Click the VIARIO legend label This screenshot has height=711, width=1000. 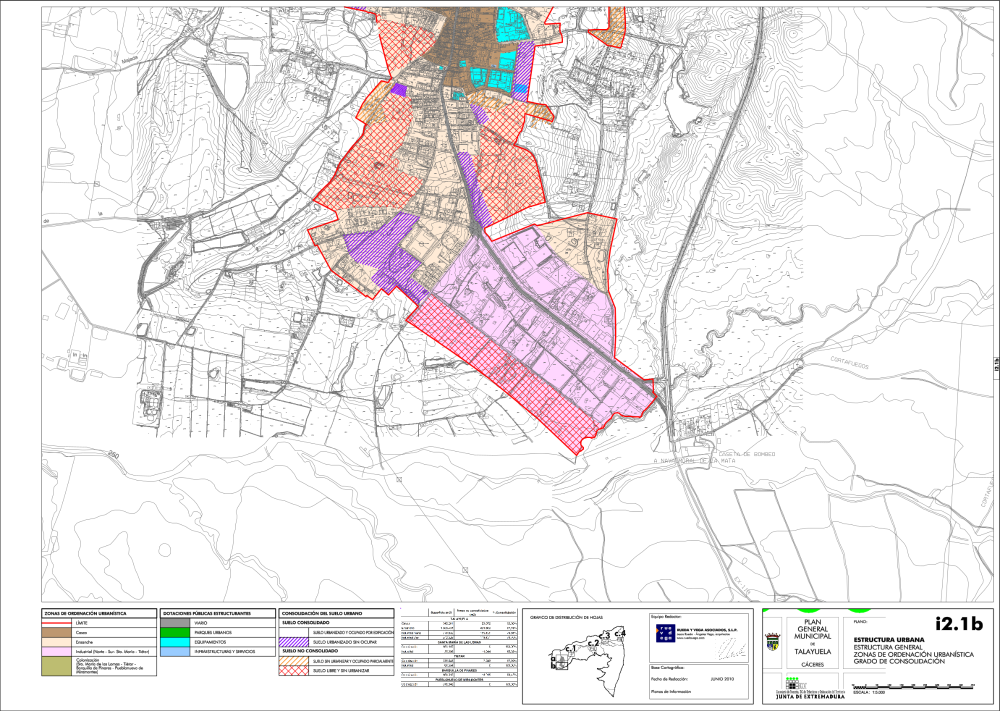pyautogui.click(x=201, y=622)
